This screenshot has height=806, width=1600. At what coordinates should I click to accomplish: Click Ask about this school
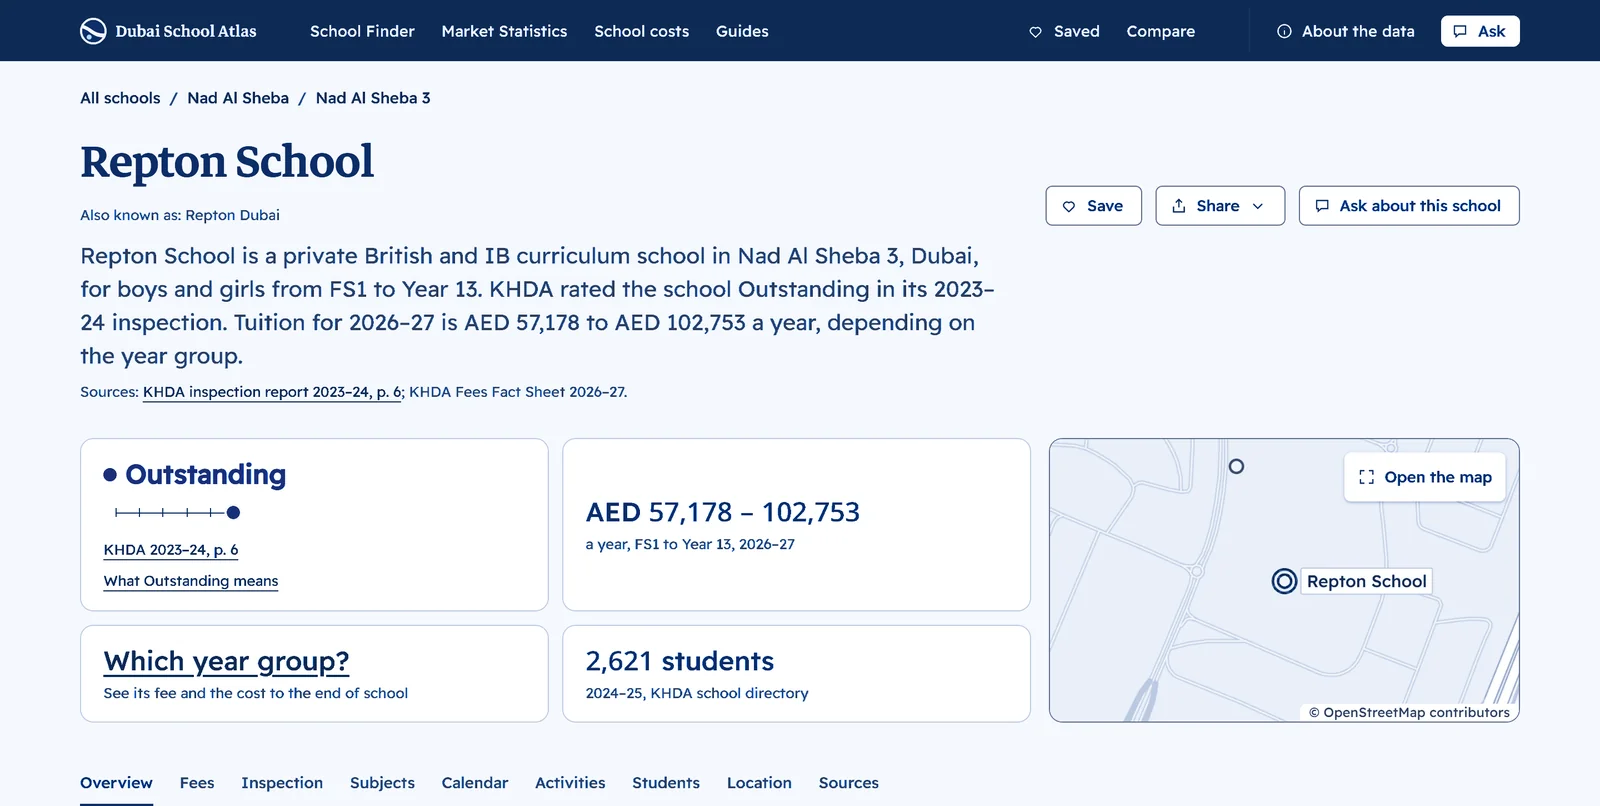(1409, 206)
